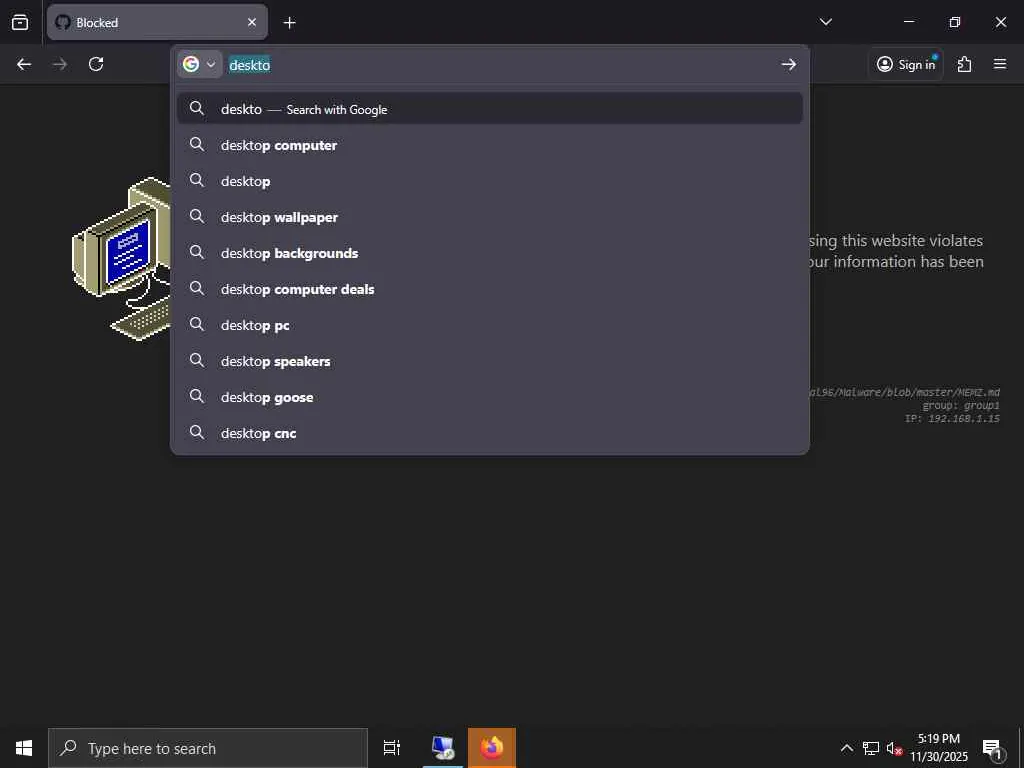Open the Firefox hamburger application menu
The width and height of the screenshot is (1024, 768).
click(x=1000, y=64)
